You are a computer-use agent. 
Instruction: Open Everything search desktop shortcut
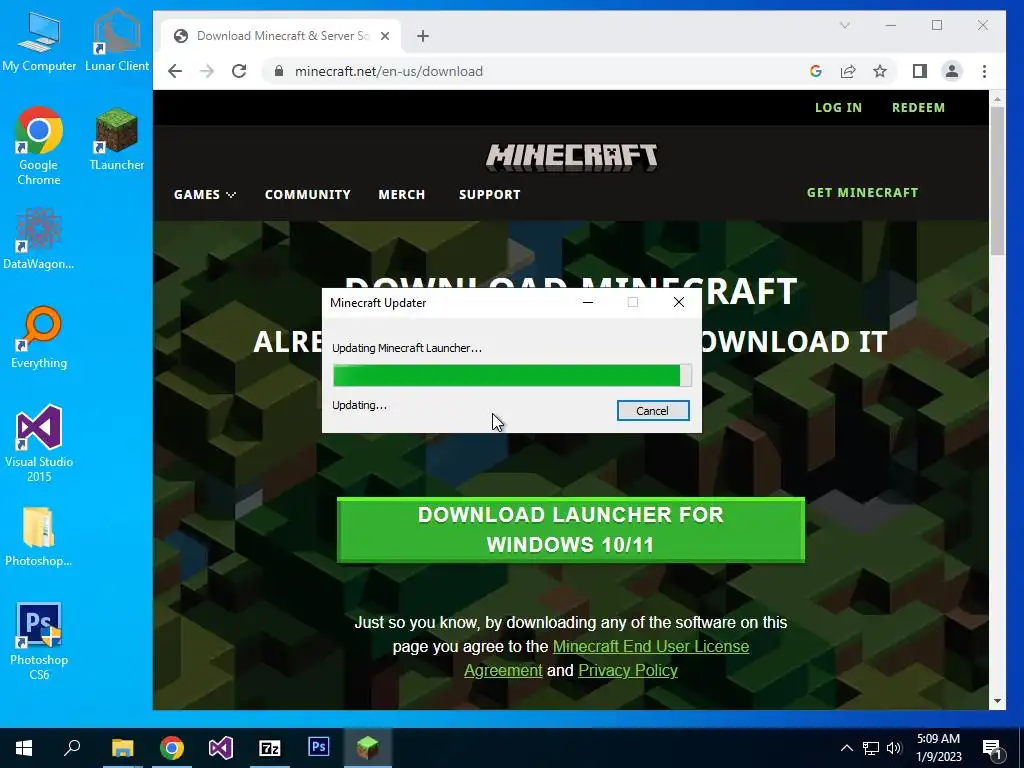click(x=39, y=338)
